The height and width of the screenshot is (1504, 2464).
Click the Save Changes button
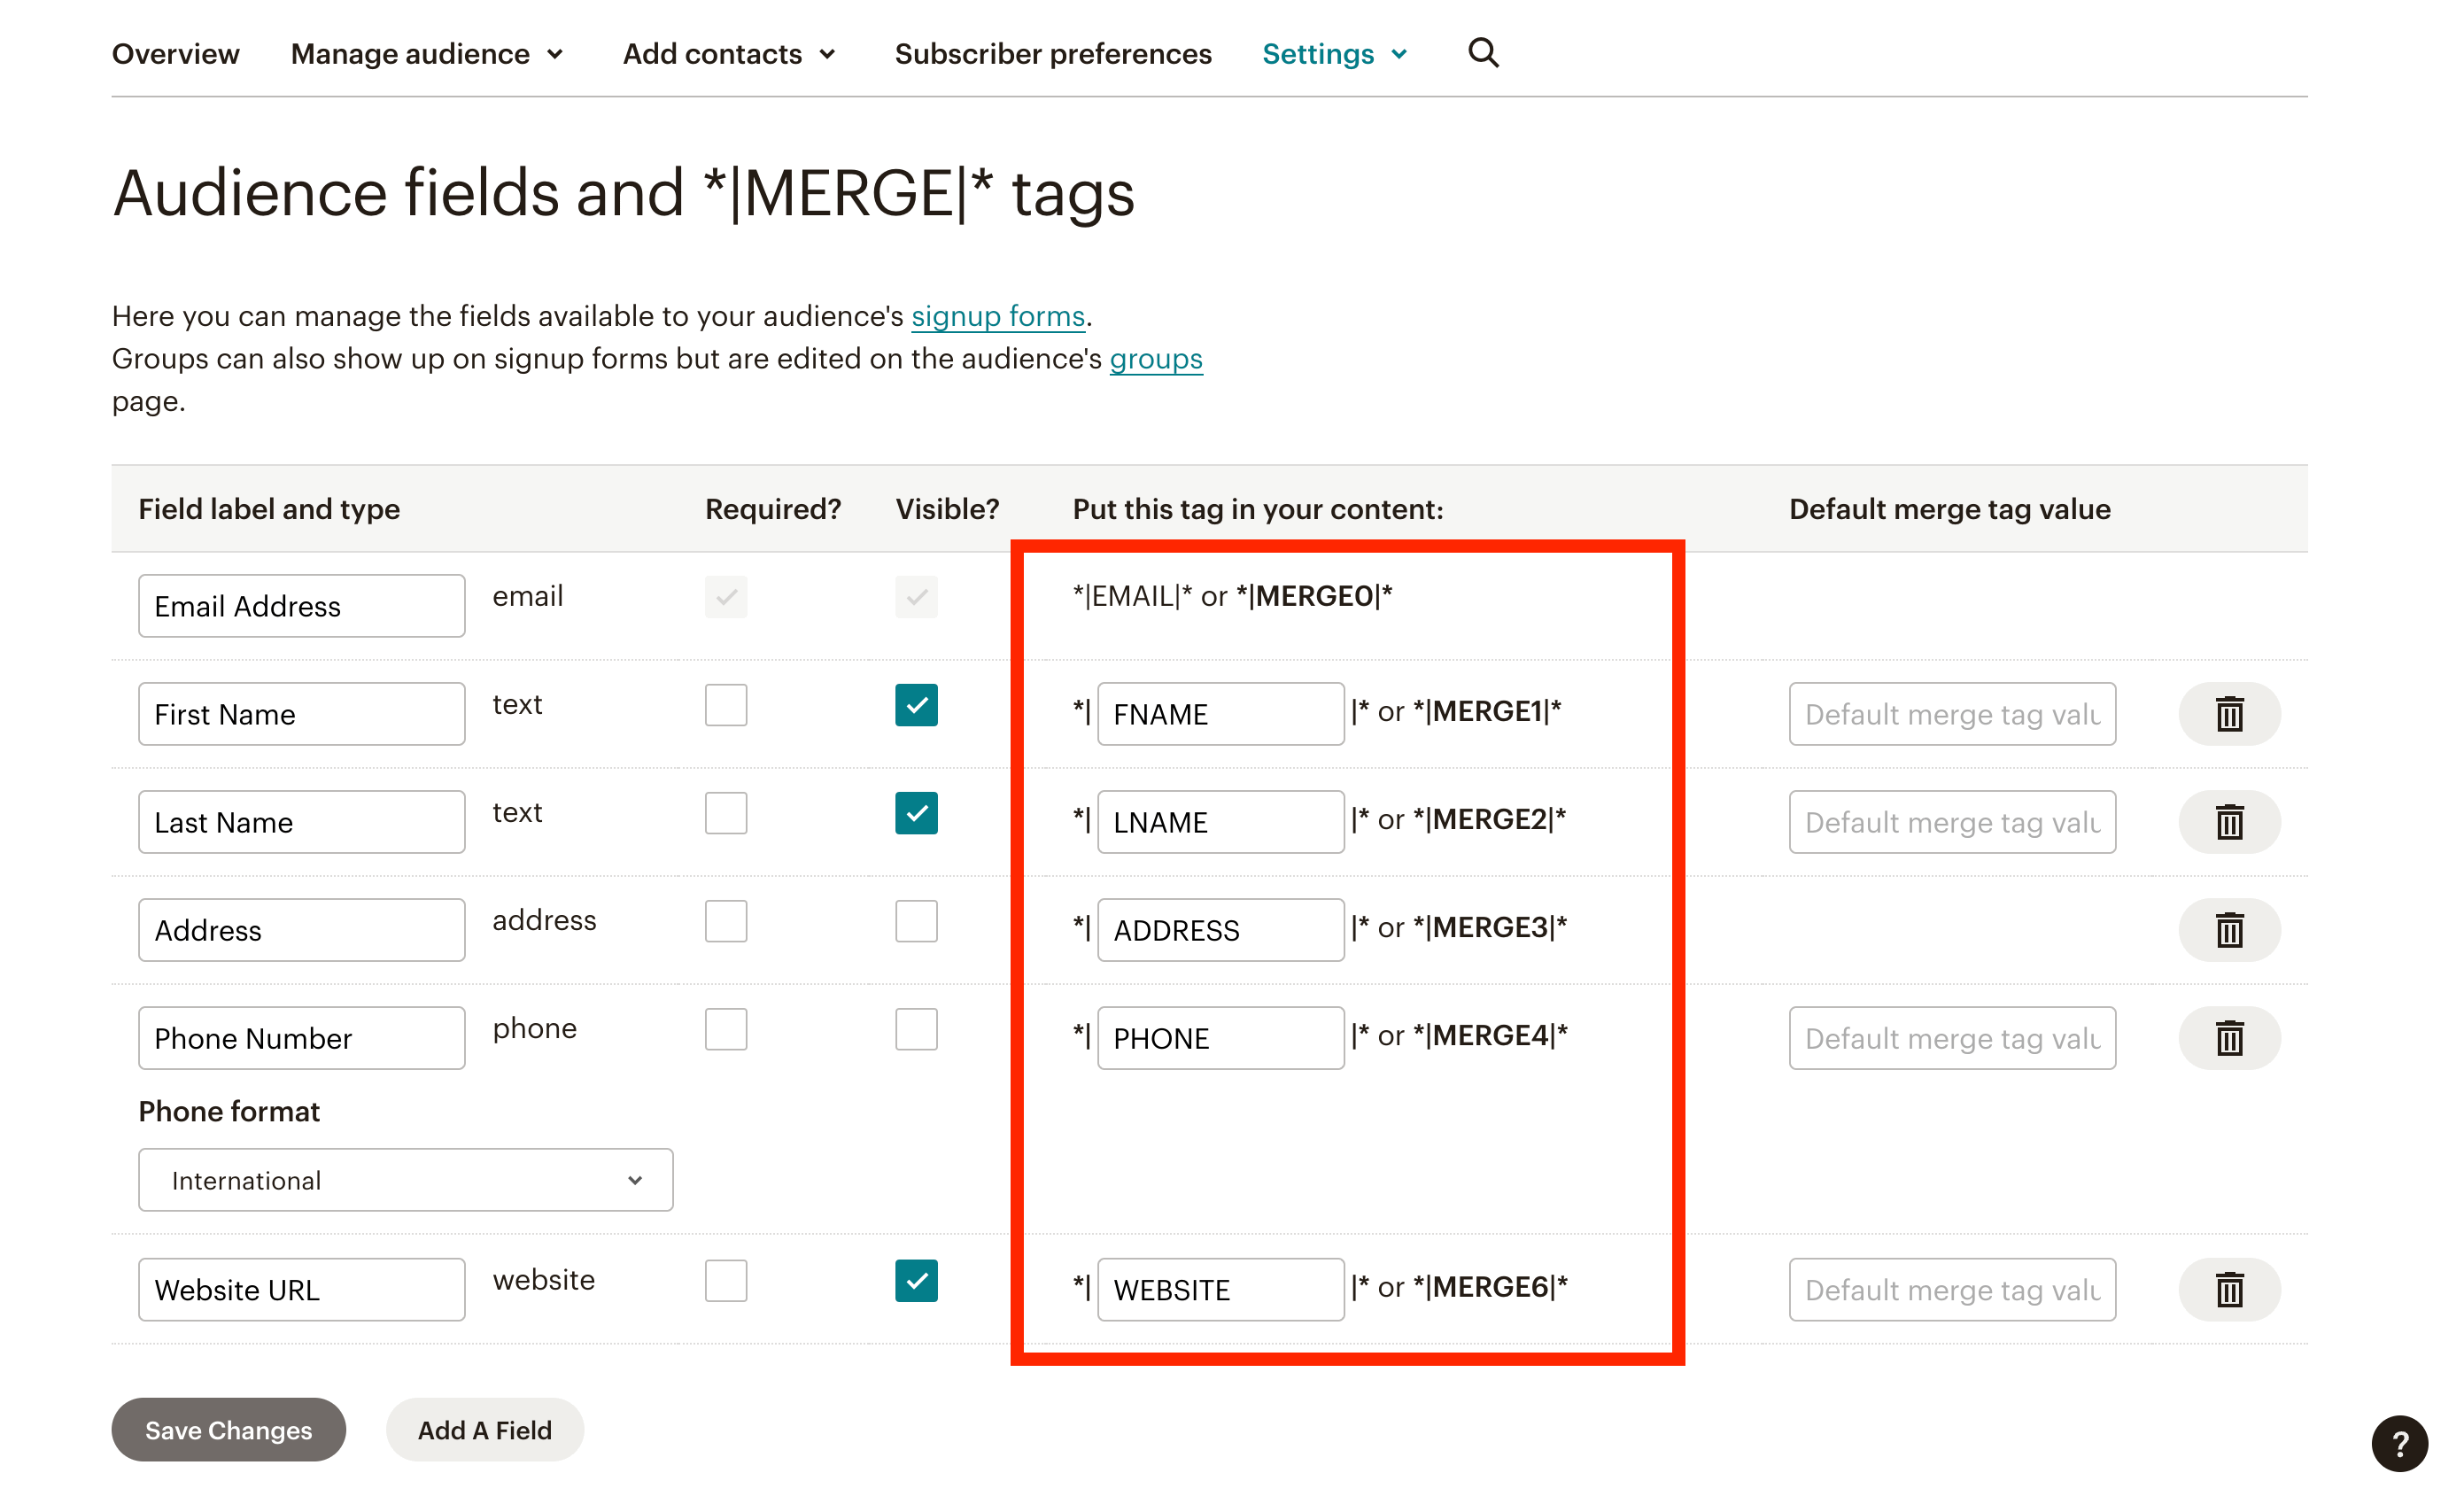tap(228, 1430)
